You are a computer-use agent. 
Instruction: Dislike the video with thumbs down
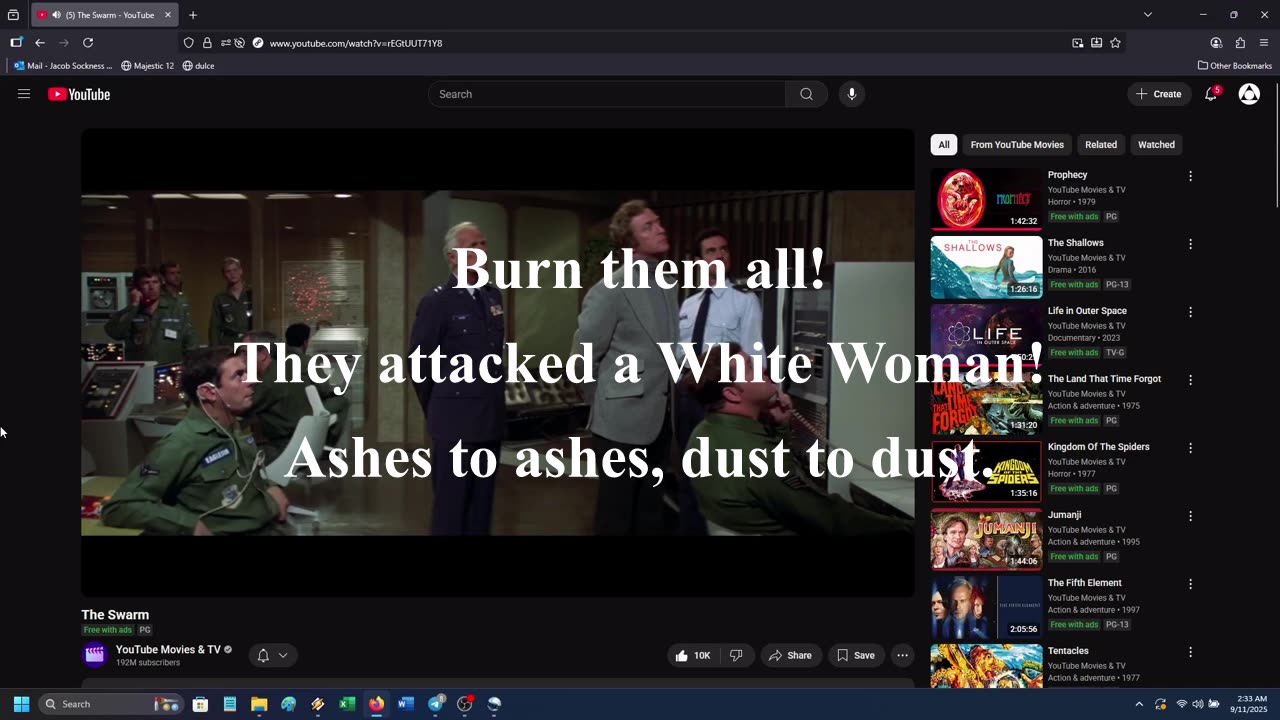736,655
